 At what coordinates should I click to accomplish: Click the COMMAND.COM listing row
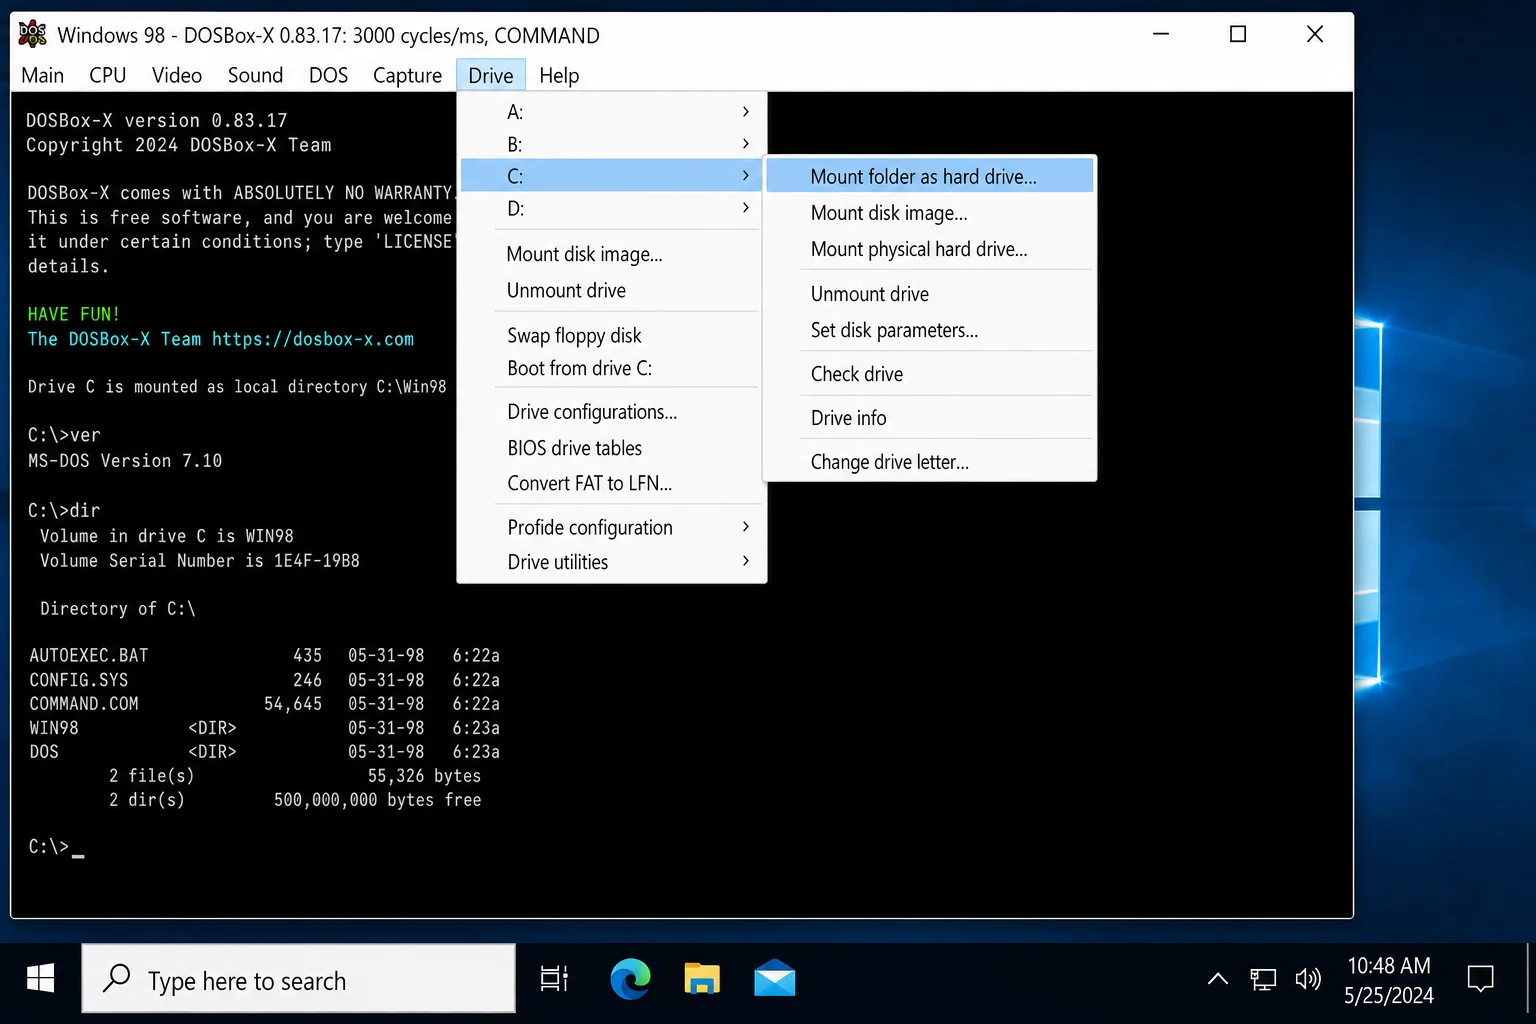click(x=264, y=704)
